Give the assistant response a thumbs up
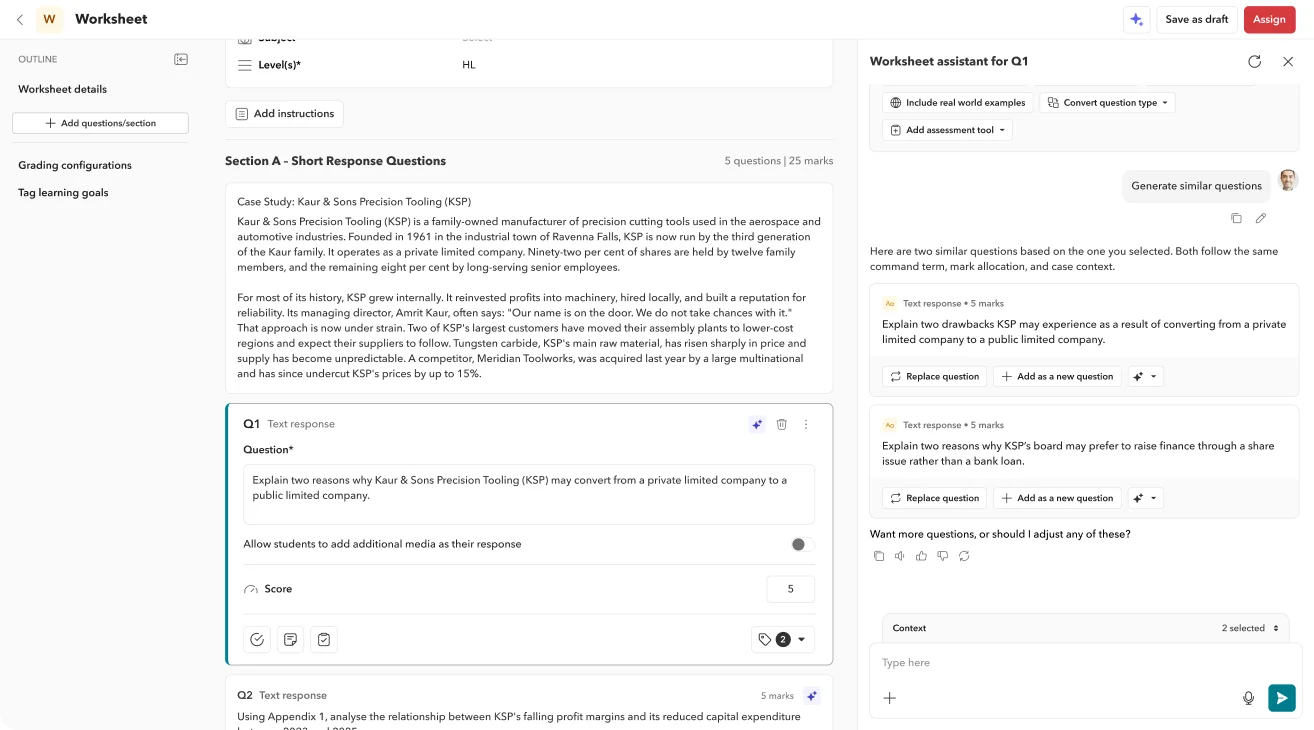1314x730 pixels. pos(921,556)
